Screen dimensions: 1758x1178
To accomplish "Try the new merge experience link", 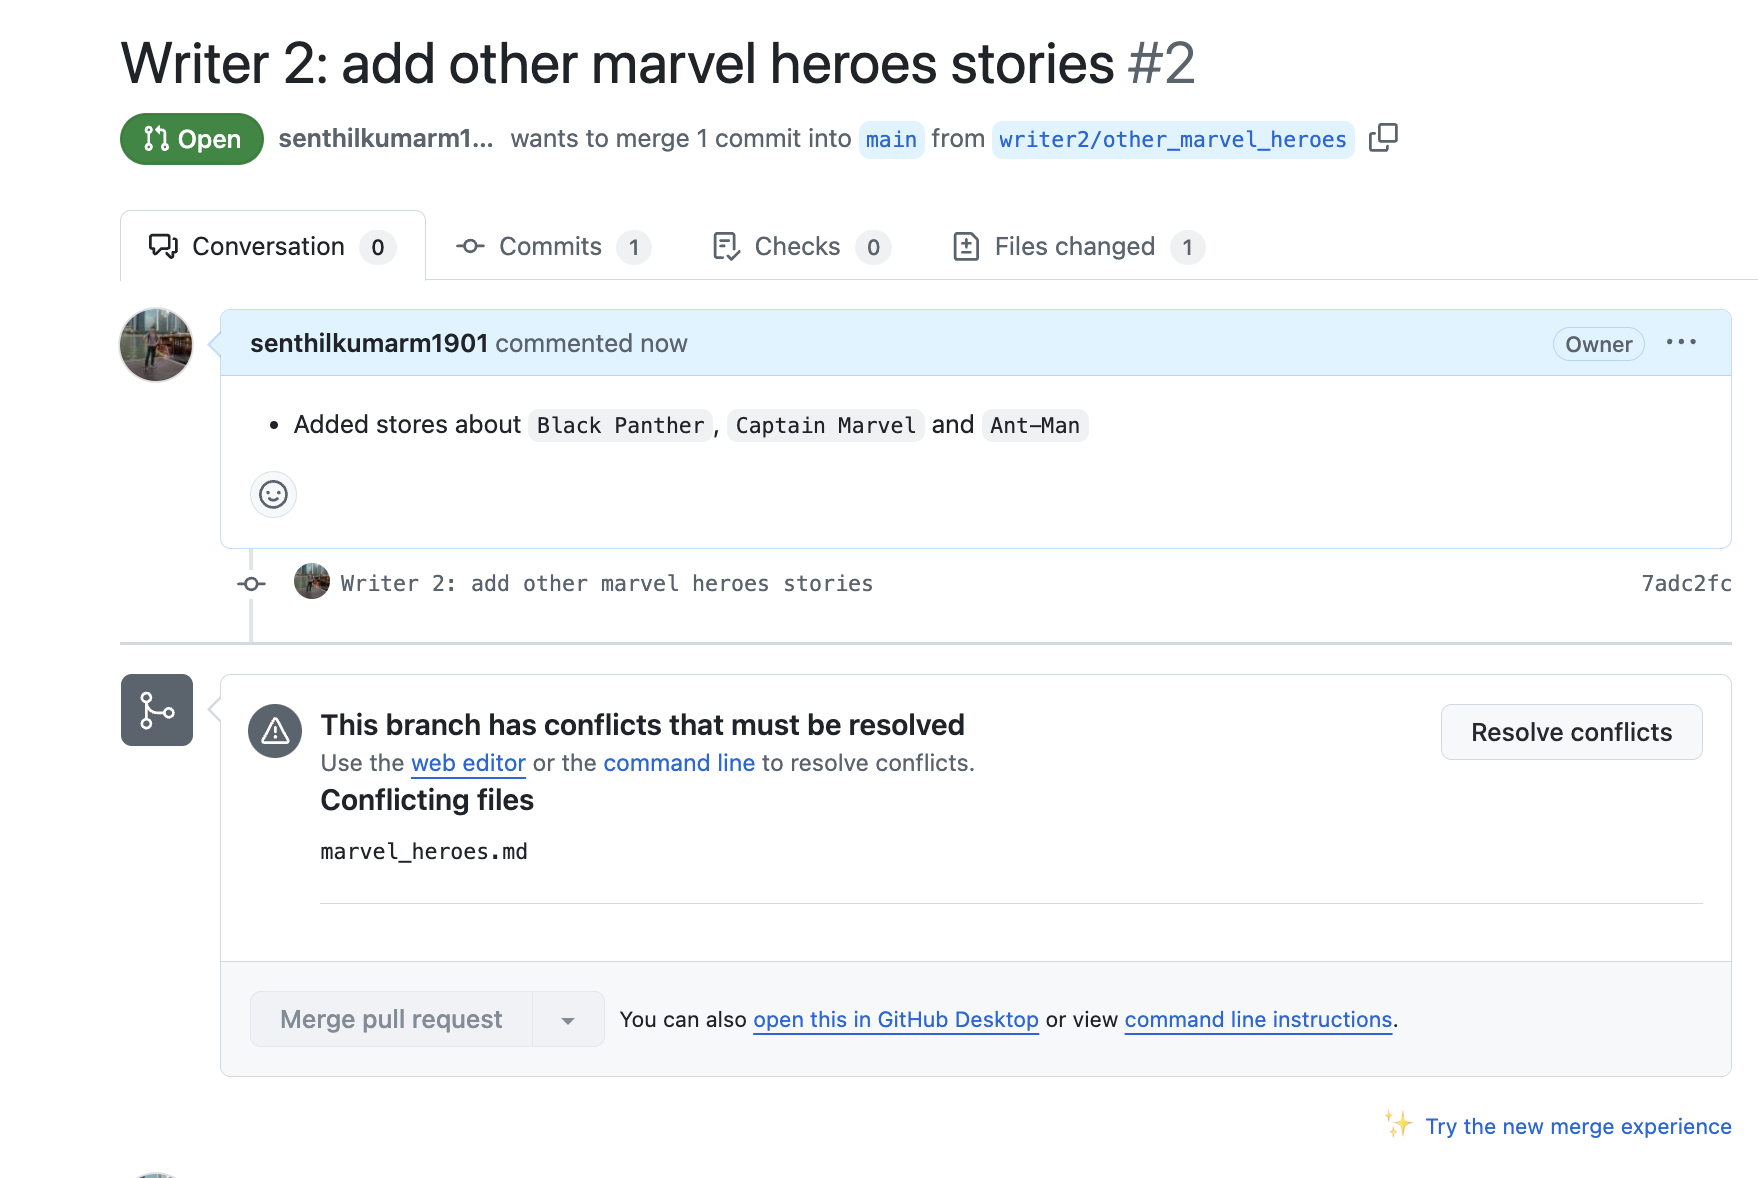I will click(x=1577, y=1127).
